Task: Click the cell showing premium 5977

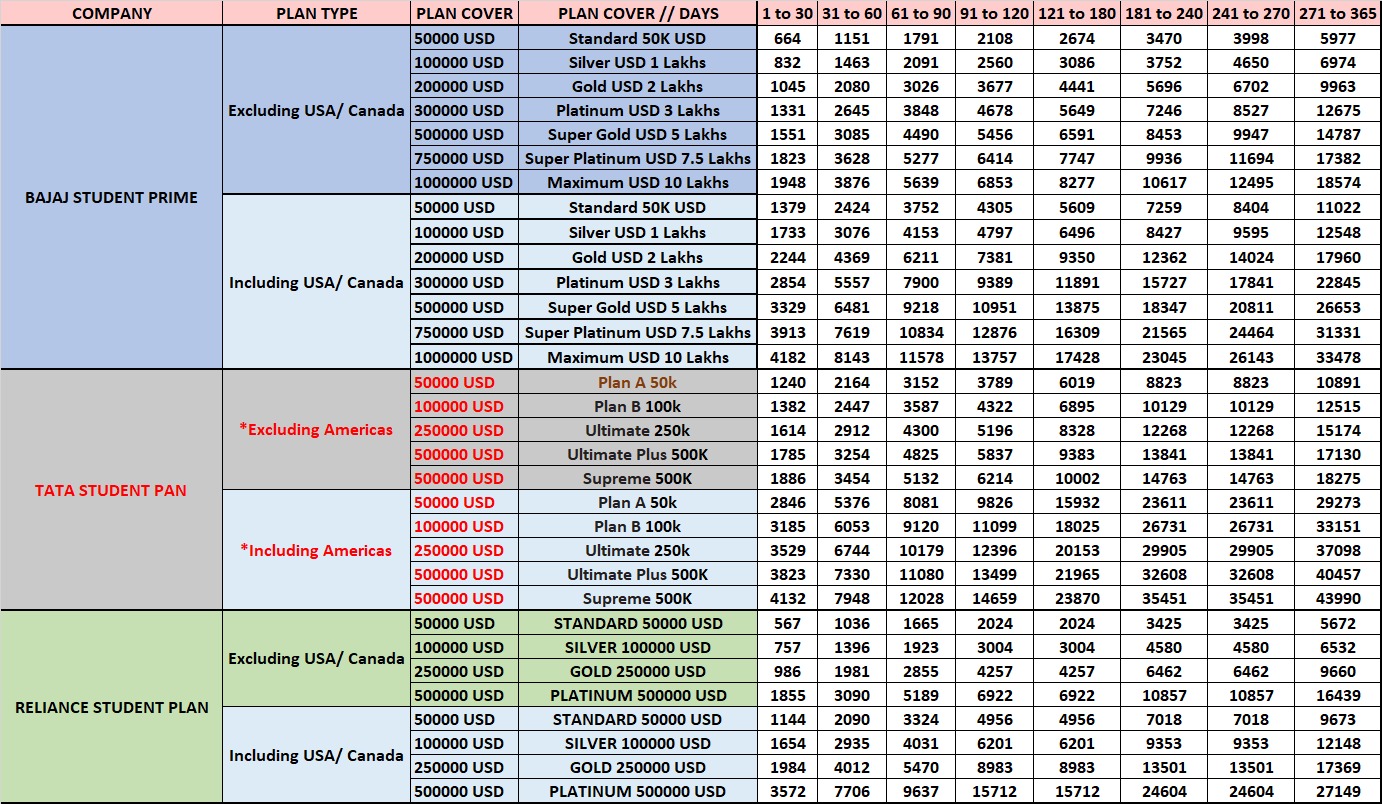Action: (x=1337, y=39)
